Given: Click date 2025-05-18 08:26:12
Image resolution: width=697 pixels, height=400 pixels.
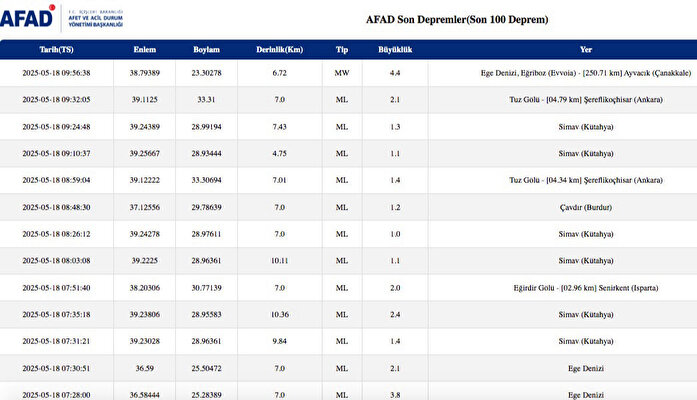Looking at the screenshot, I should point(56,234).
